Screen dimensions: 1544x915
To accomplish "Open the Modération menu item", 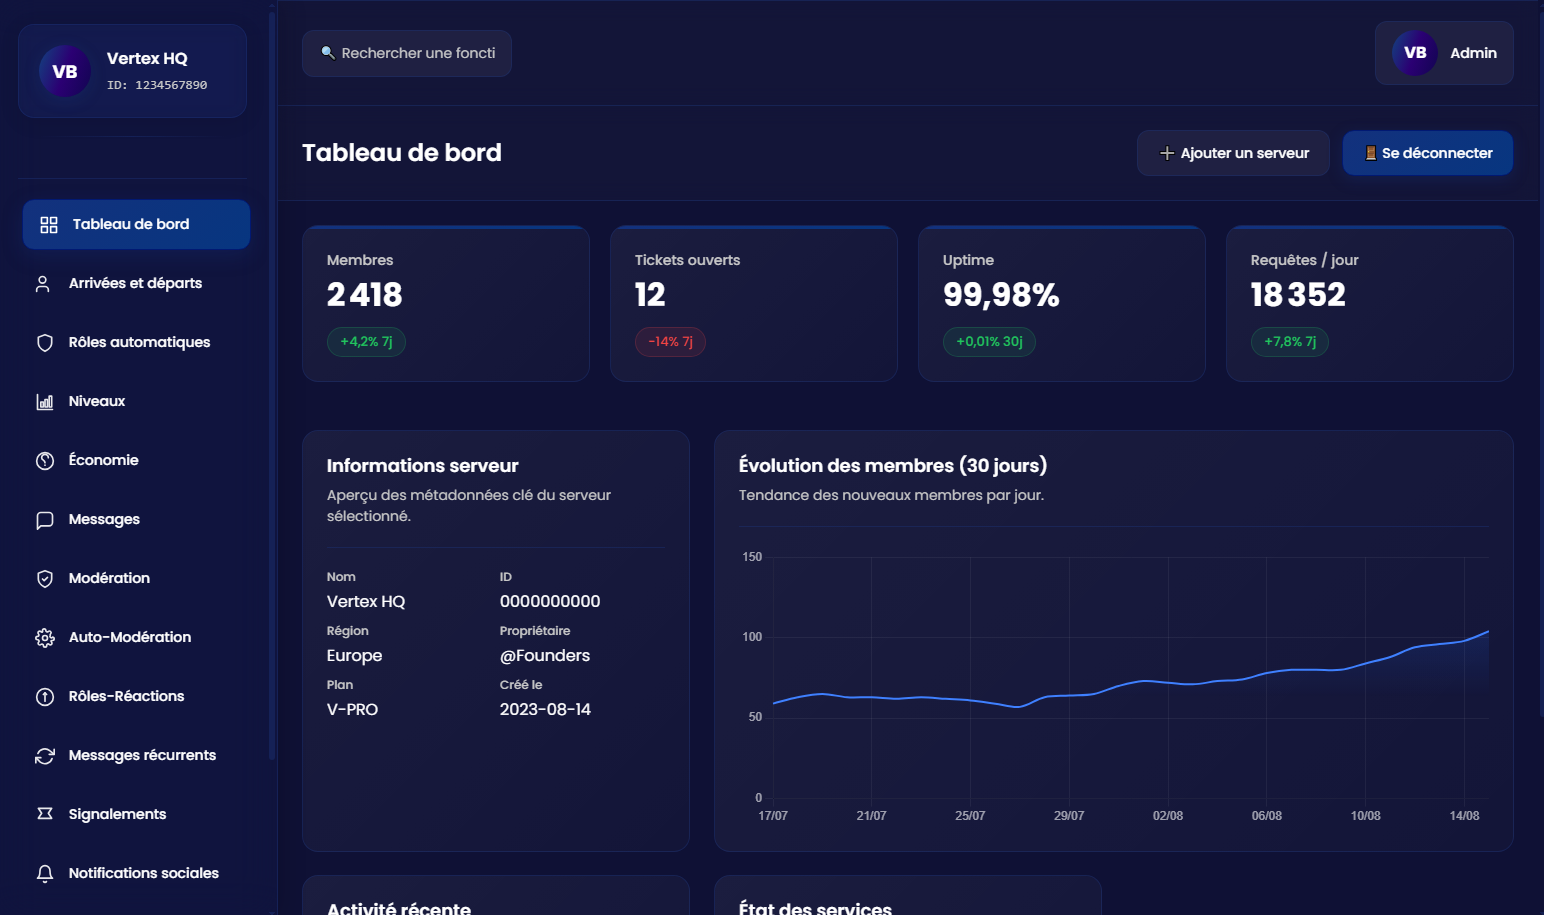I will 109,578.
